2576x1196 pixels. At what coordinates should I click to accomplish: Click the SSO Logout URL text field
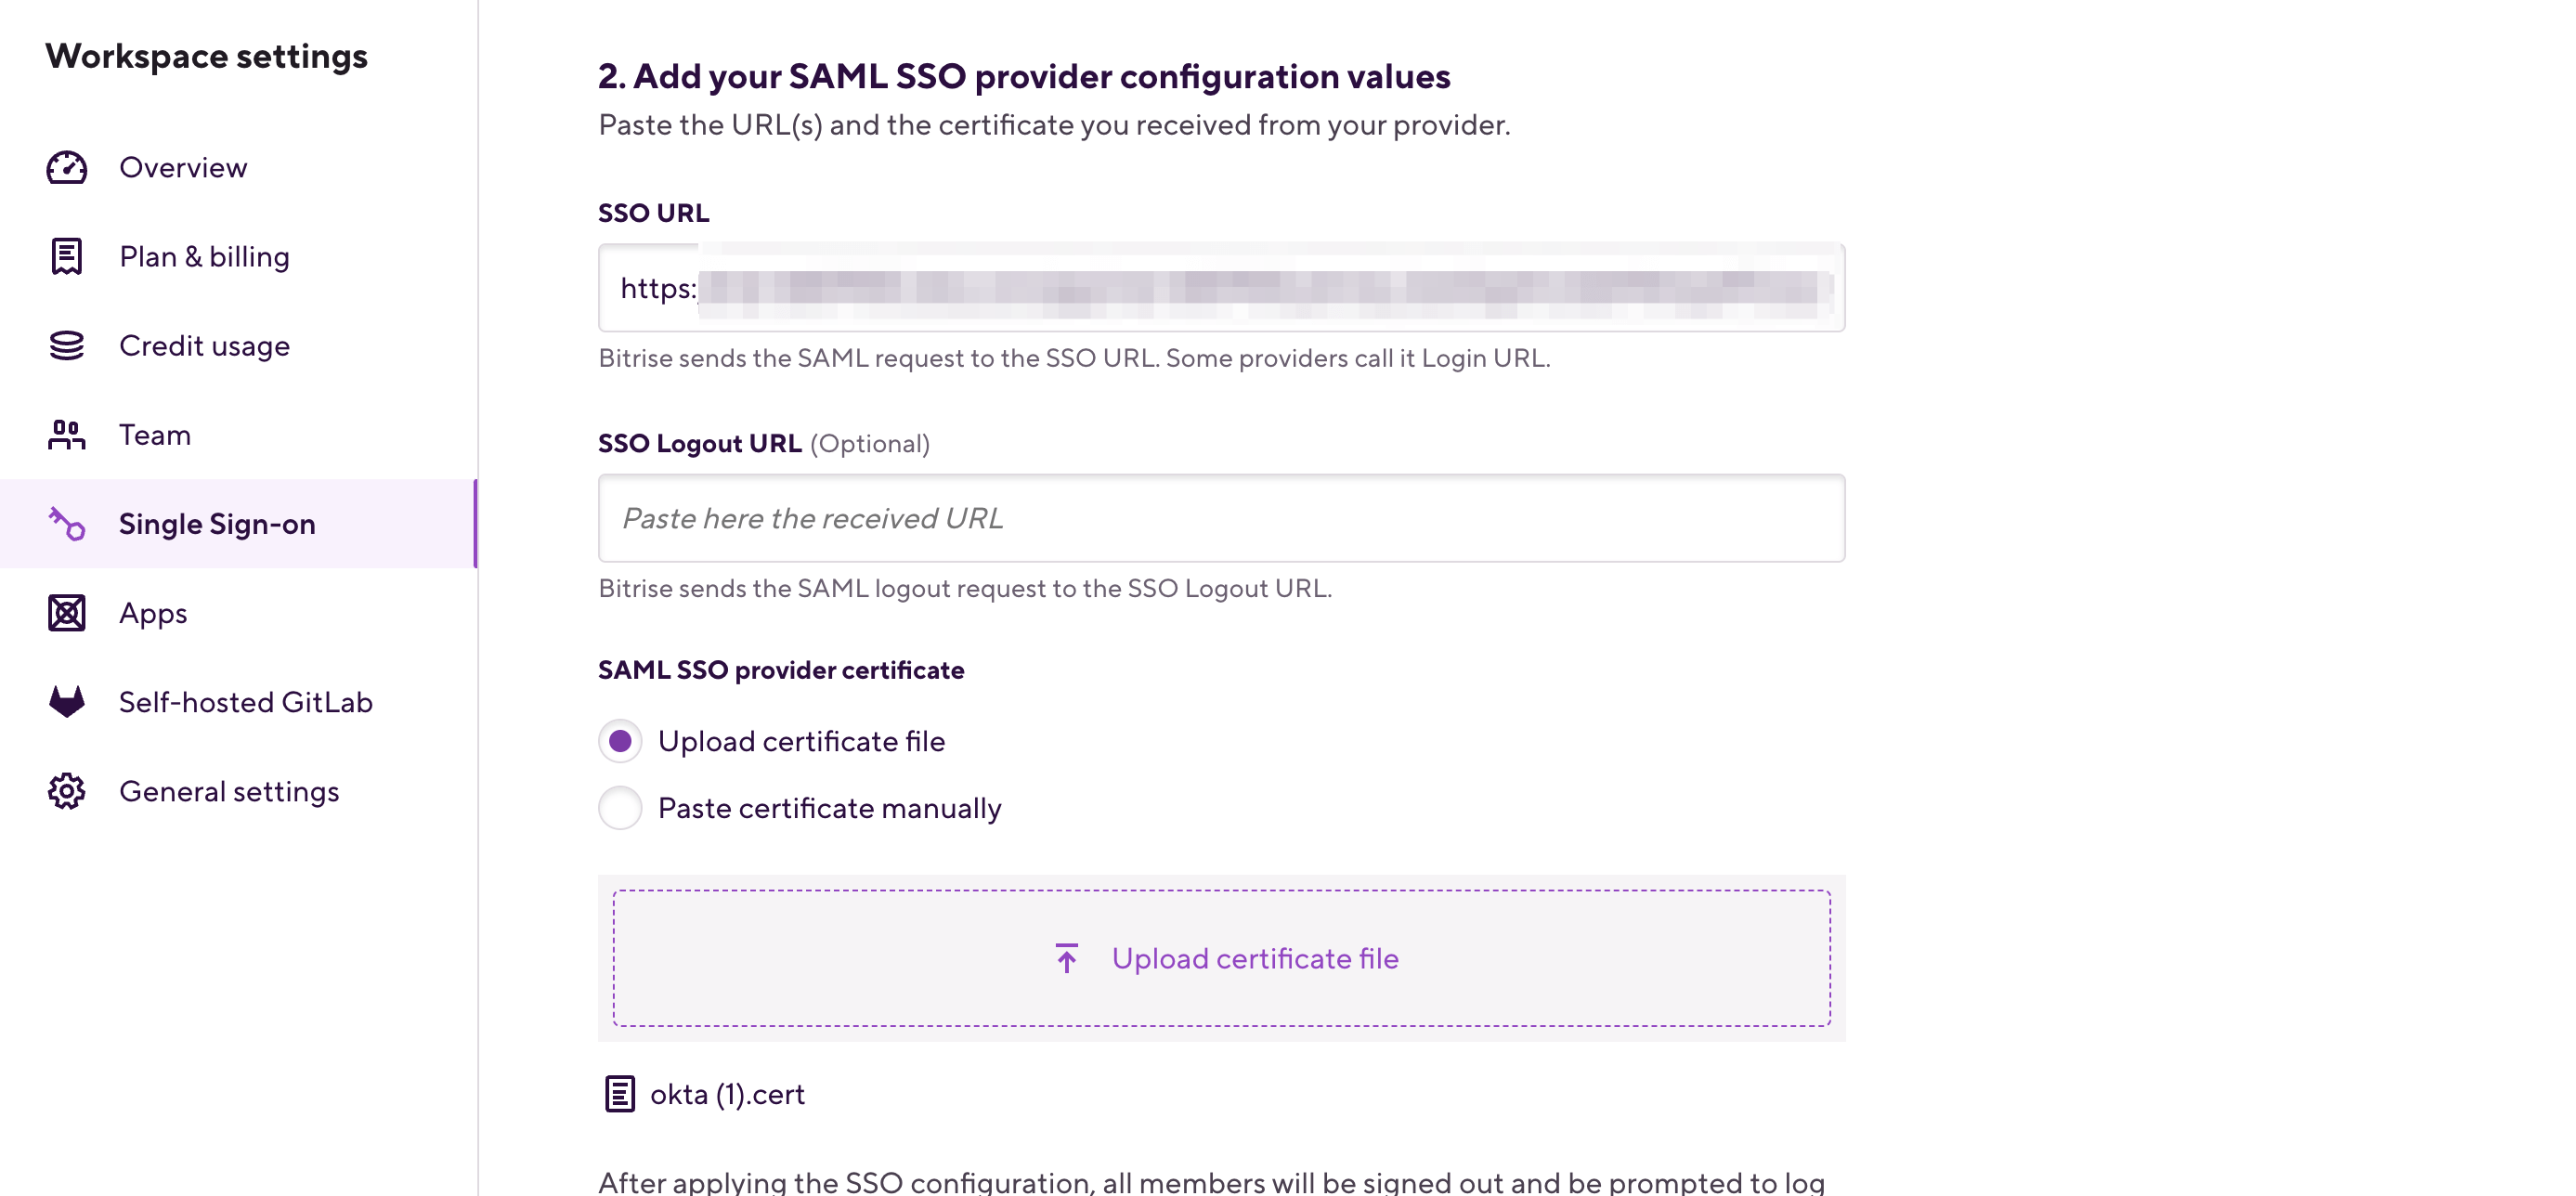pyautogui.click(x=1221, y=518)
